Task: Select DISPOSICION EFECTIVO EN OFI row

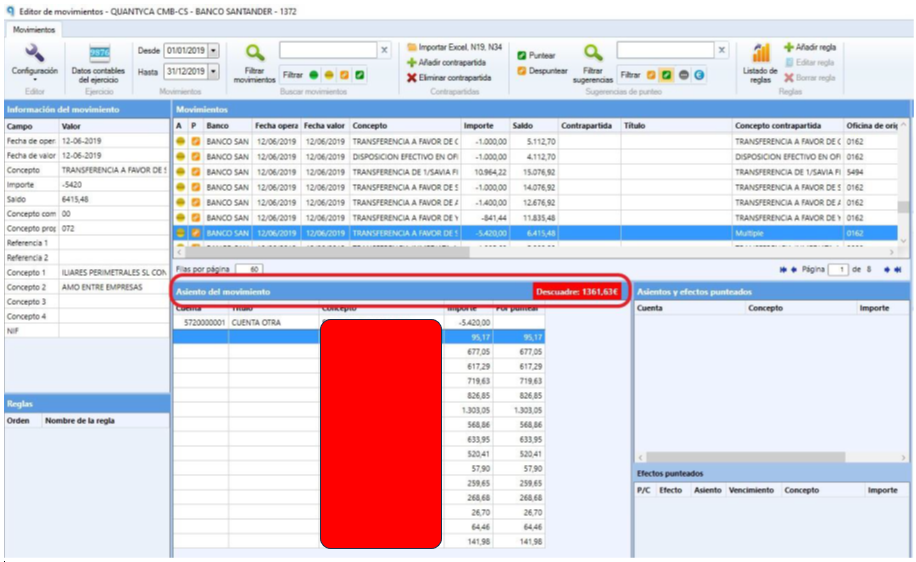Action: 535,157
